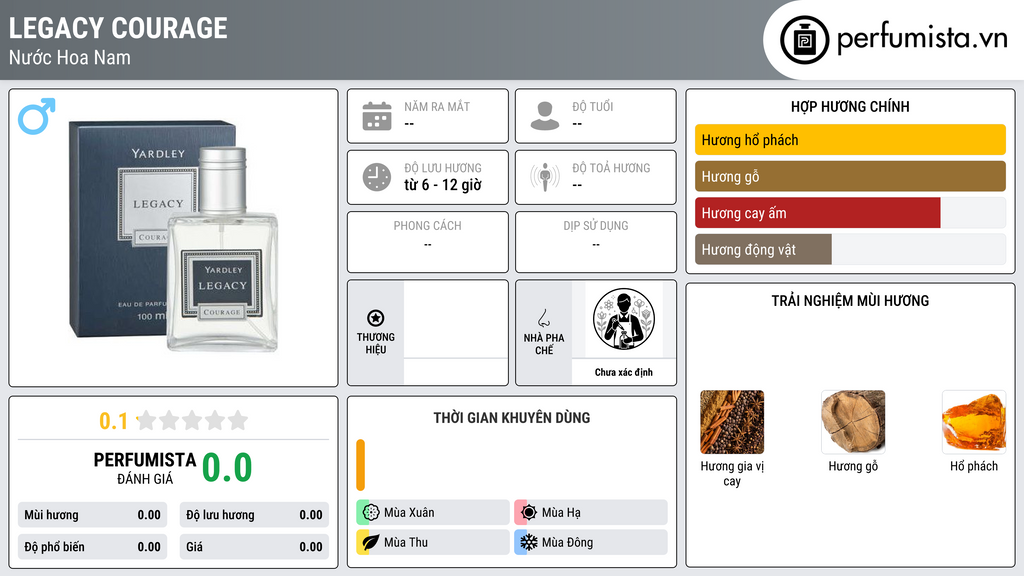The height and width of the screenshot is (576, 1024).
Task: Click the orange vertical season bar
Action: click(x=360, y=465)
